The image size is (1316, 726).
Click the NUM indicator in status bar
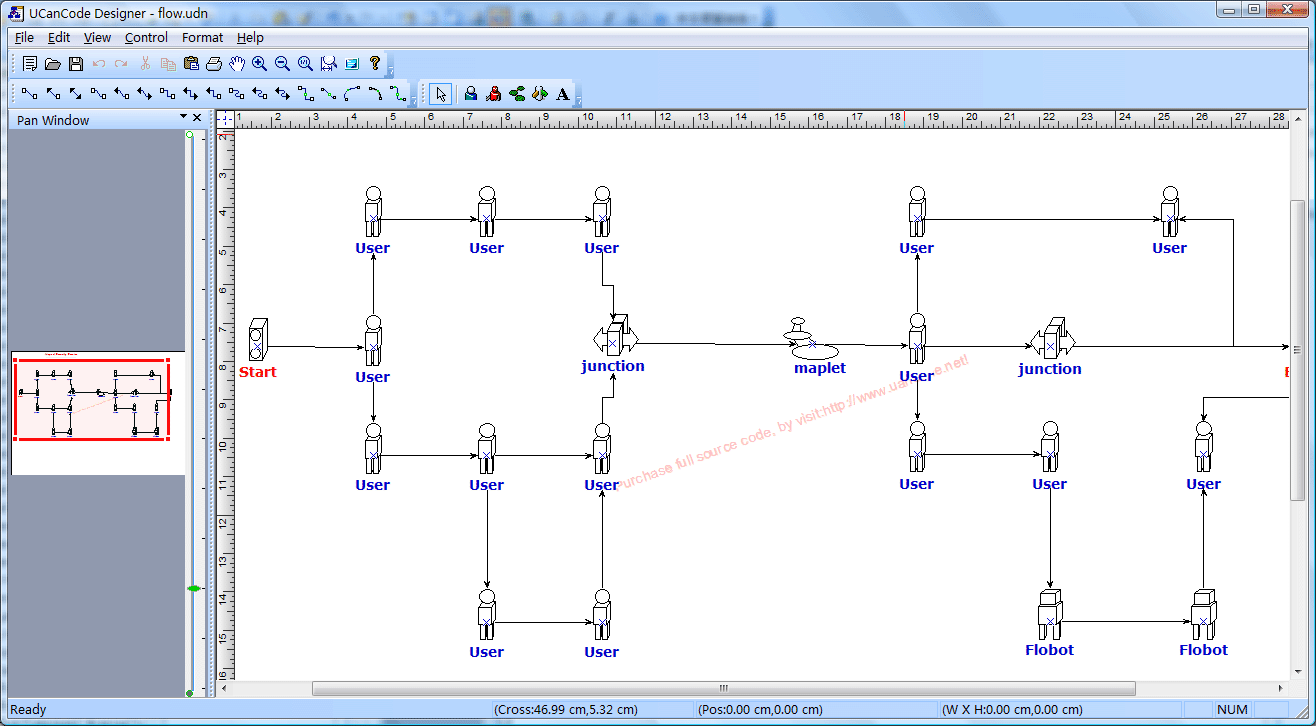[1232, 710]
